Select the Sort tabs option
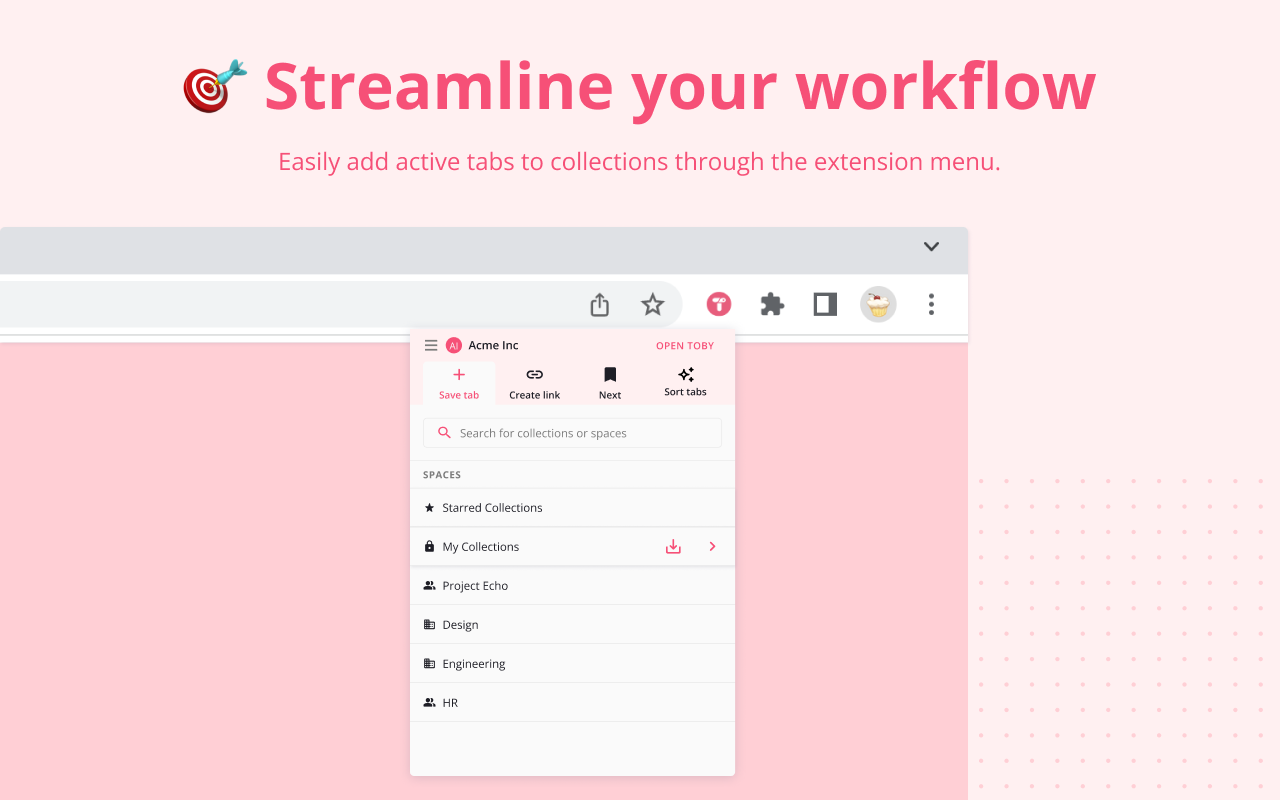 pyautogui.click(x=685, y=381)
